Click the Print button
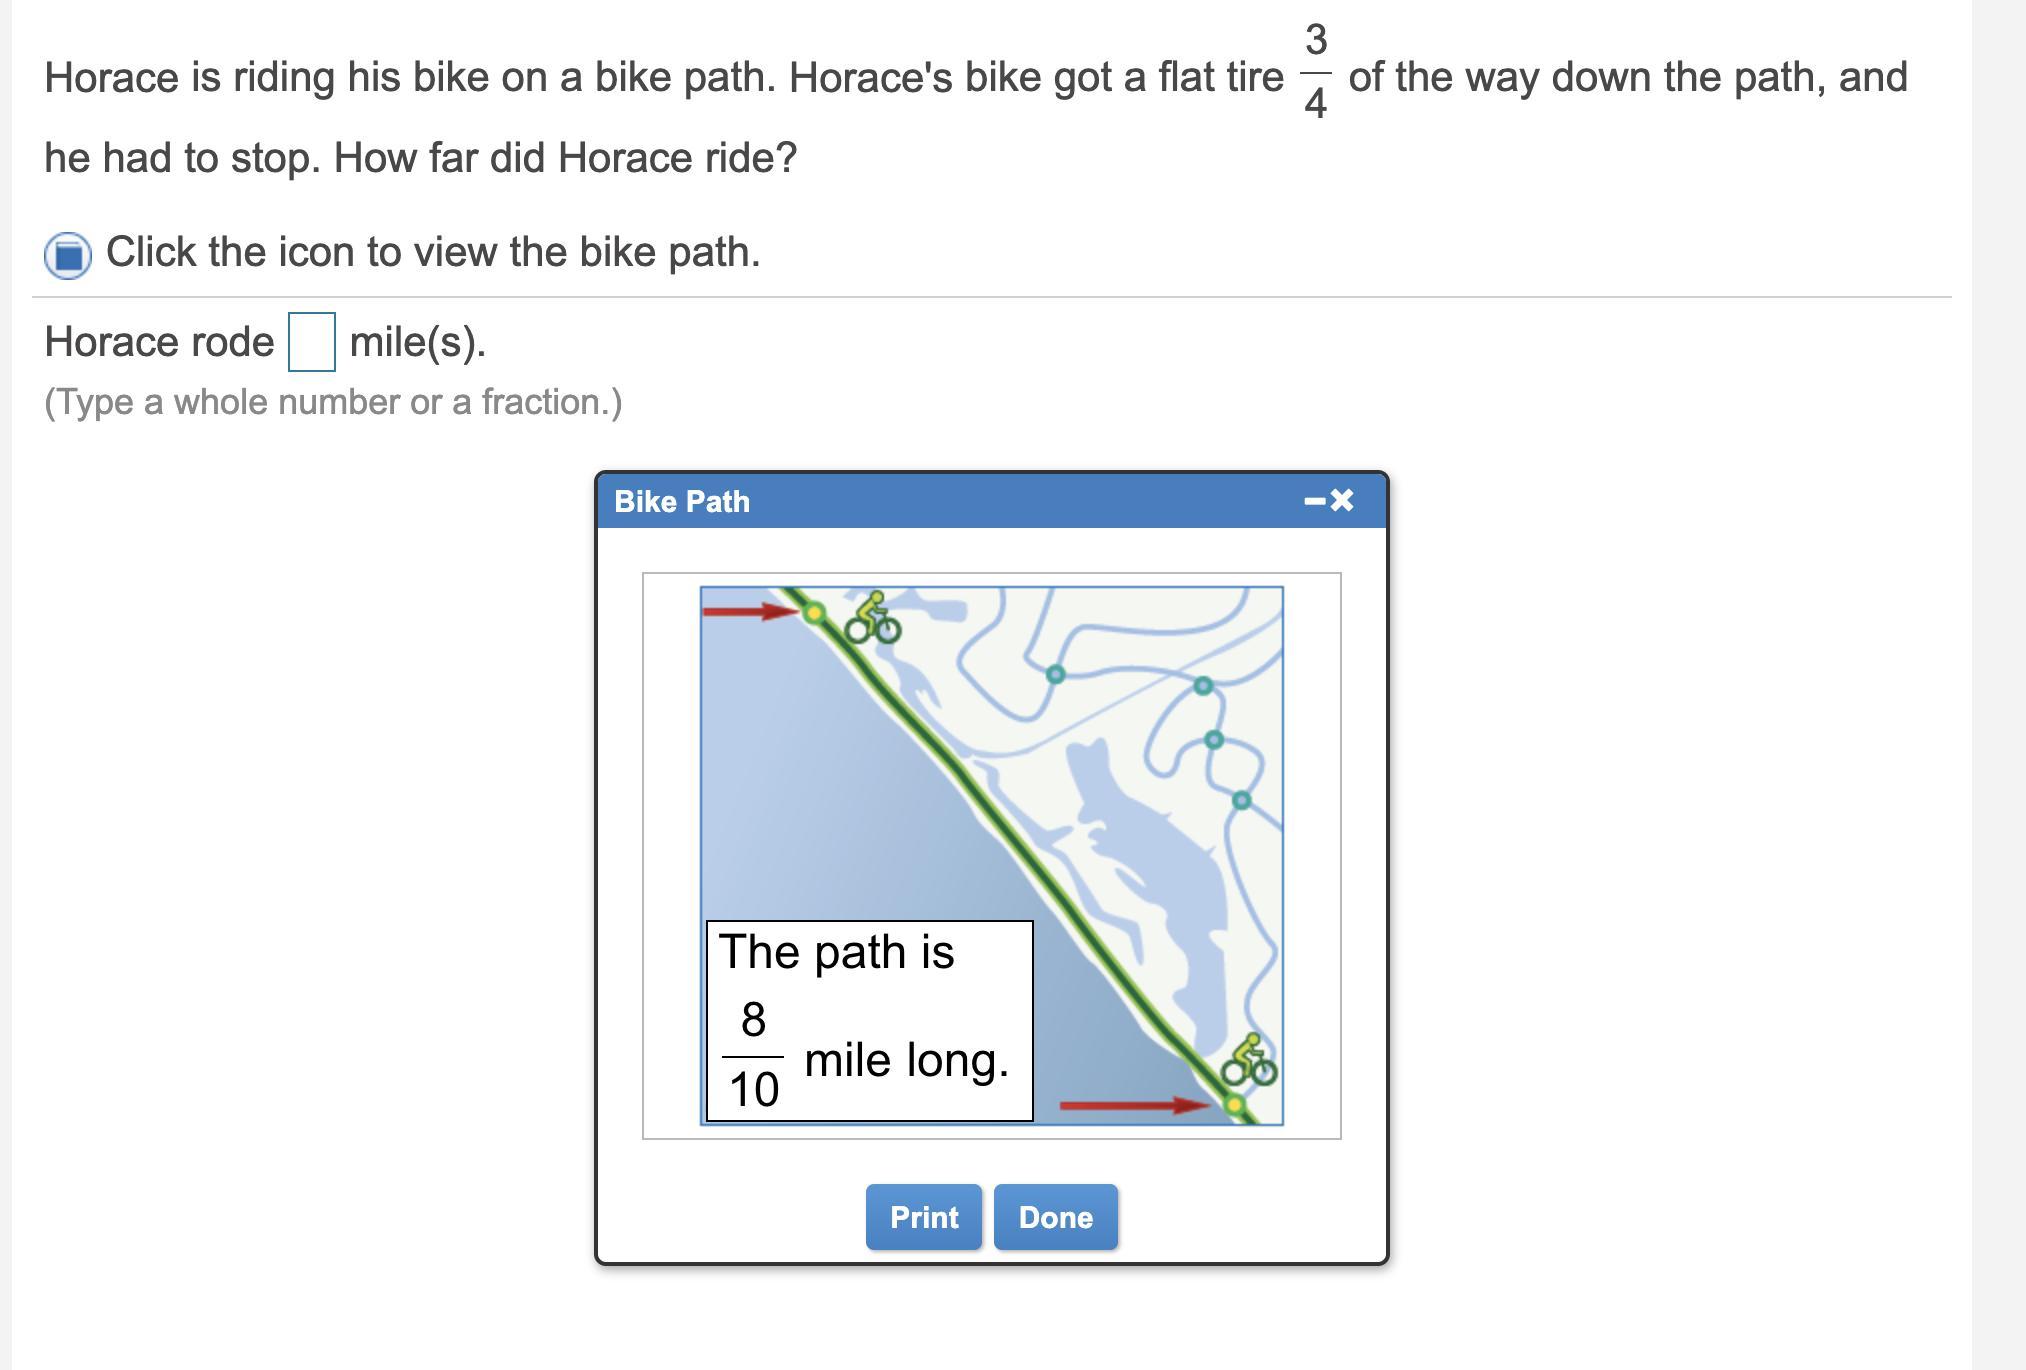The image size is (2026, 1370). coord(924,1217)
